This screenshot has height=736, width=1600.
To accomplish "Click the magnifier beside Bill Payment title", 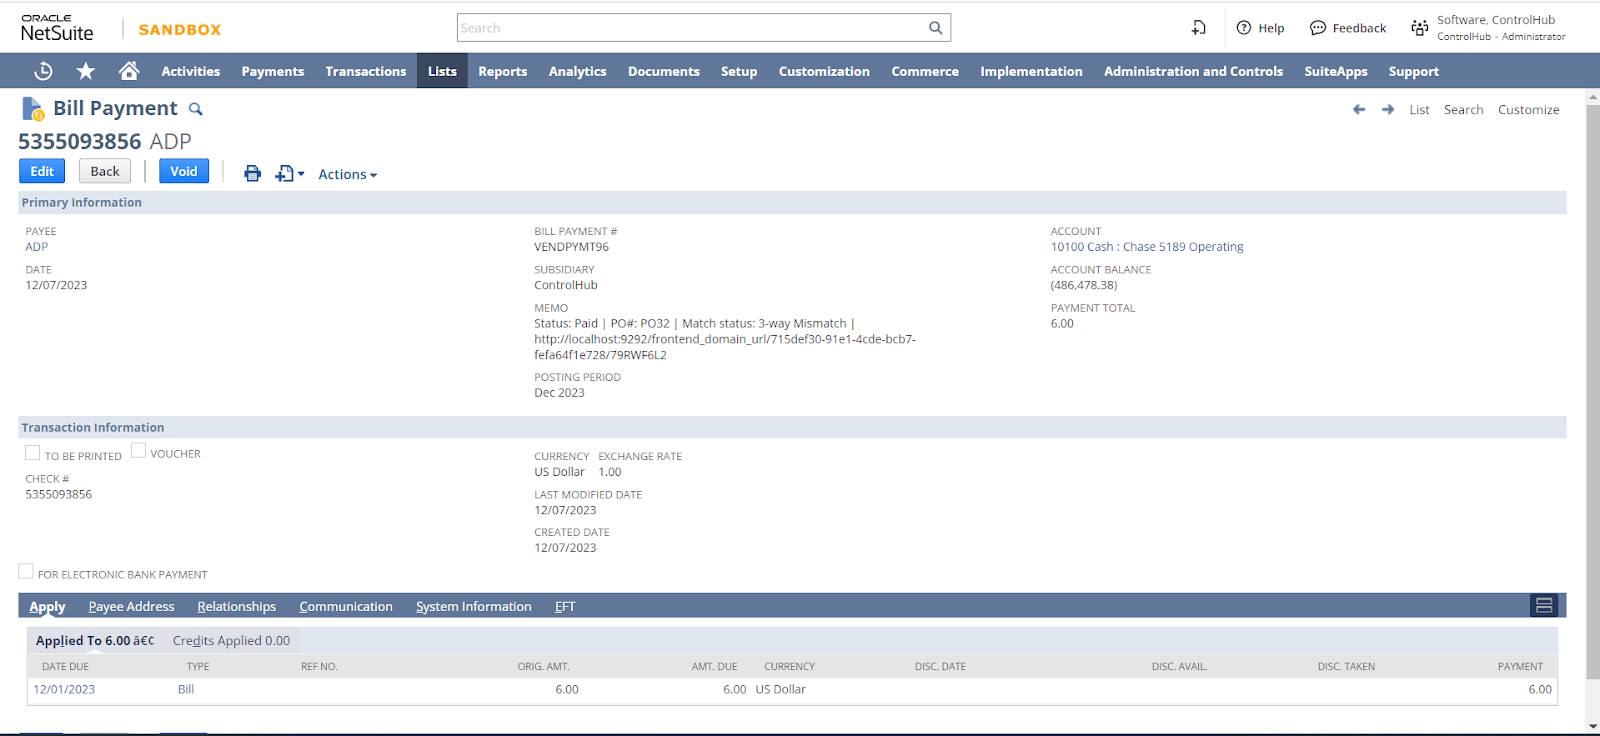I will (x=196, y=109).
